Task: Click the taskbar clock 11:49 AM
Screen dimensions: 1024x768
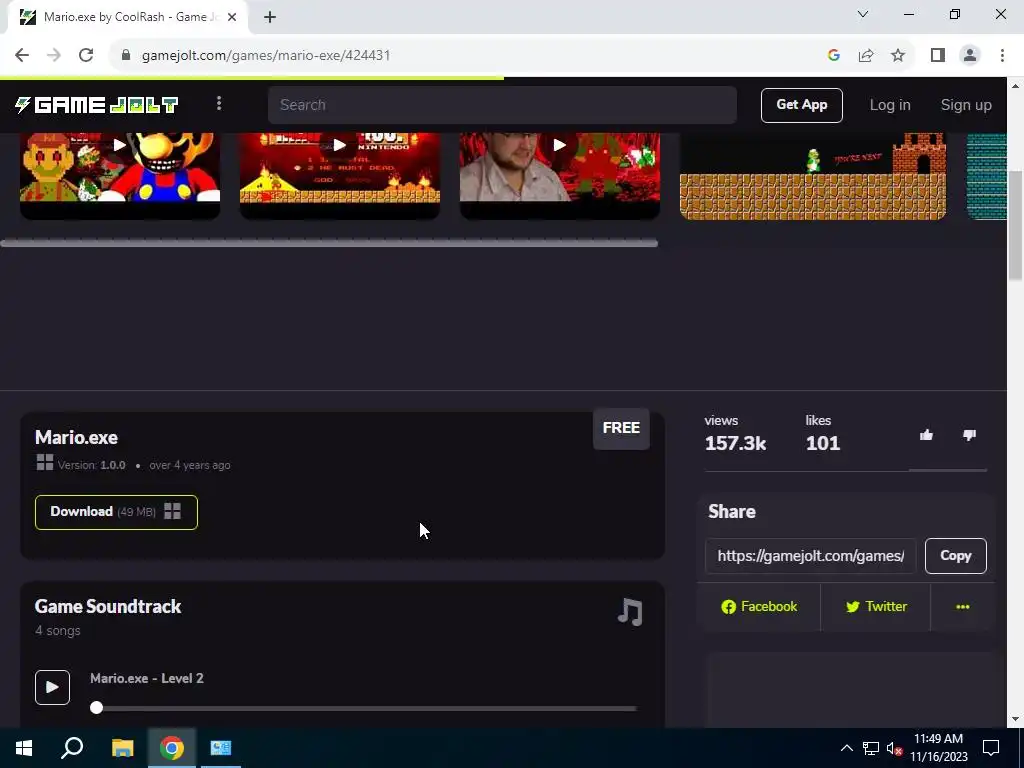Action: (938, 739)
